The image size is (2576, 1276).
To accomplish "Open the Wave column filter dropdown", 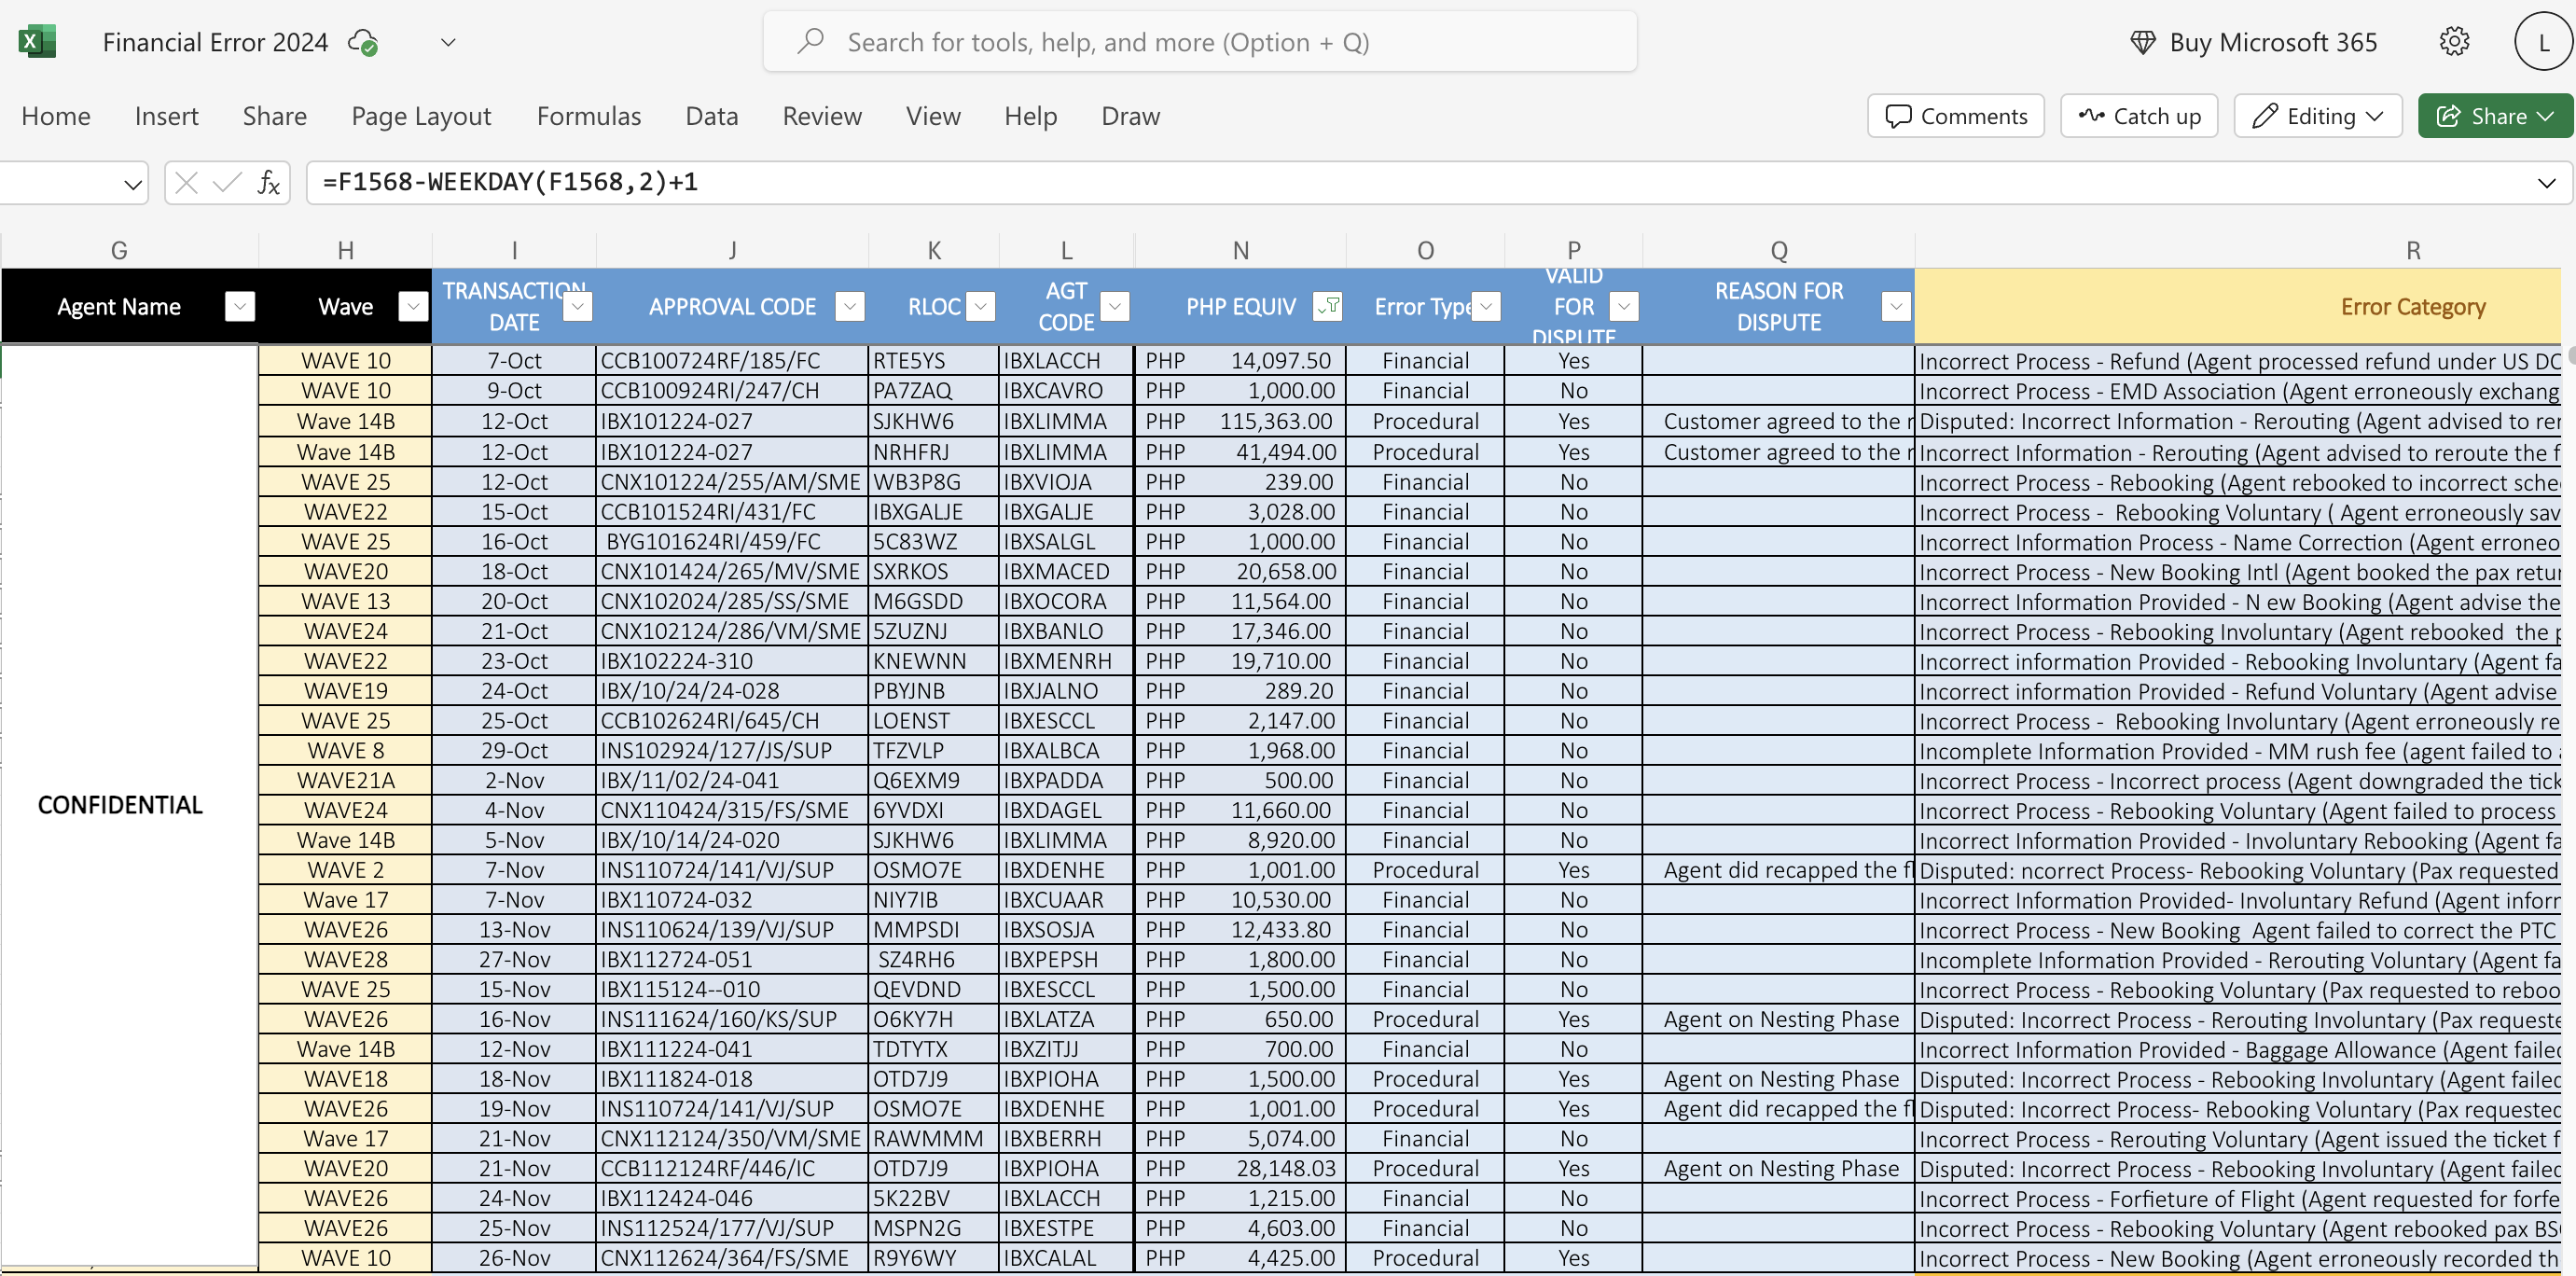I will [413, 306].
